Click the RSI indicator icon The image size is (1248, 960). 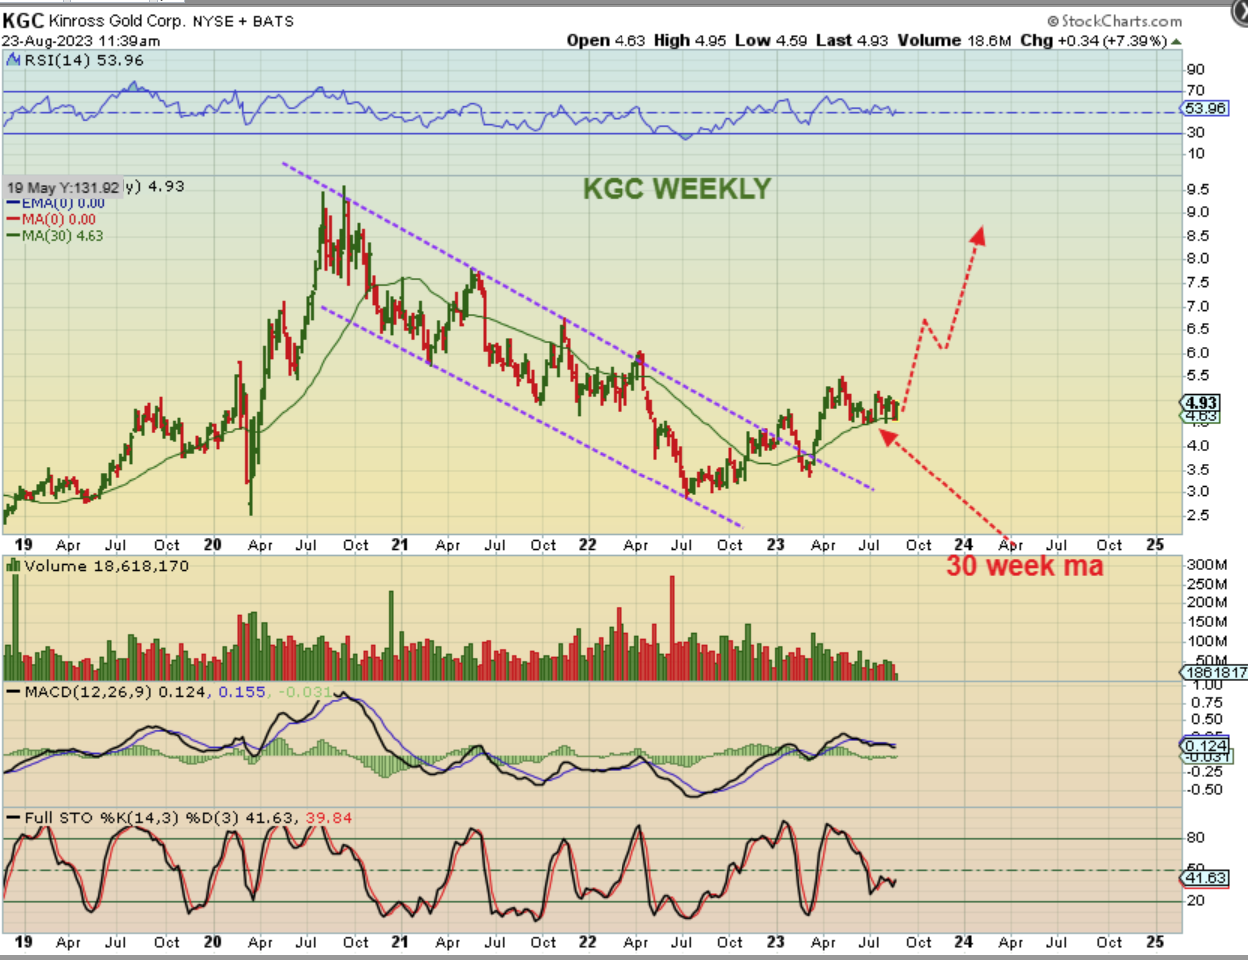coord(14,60)
